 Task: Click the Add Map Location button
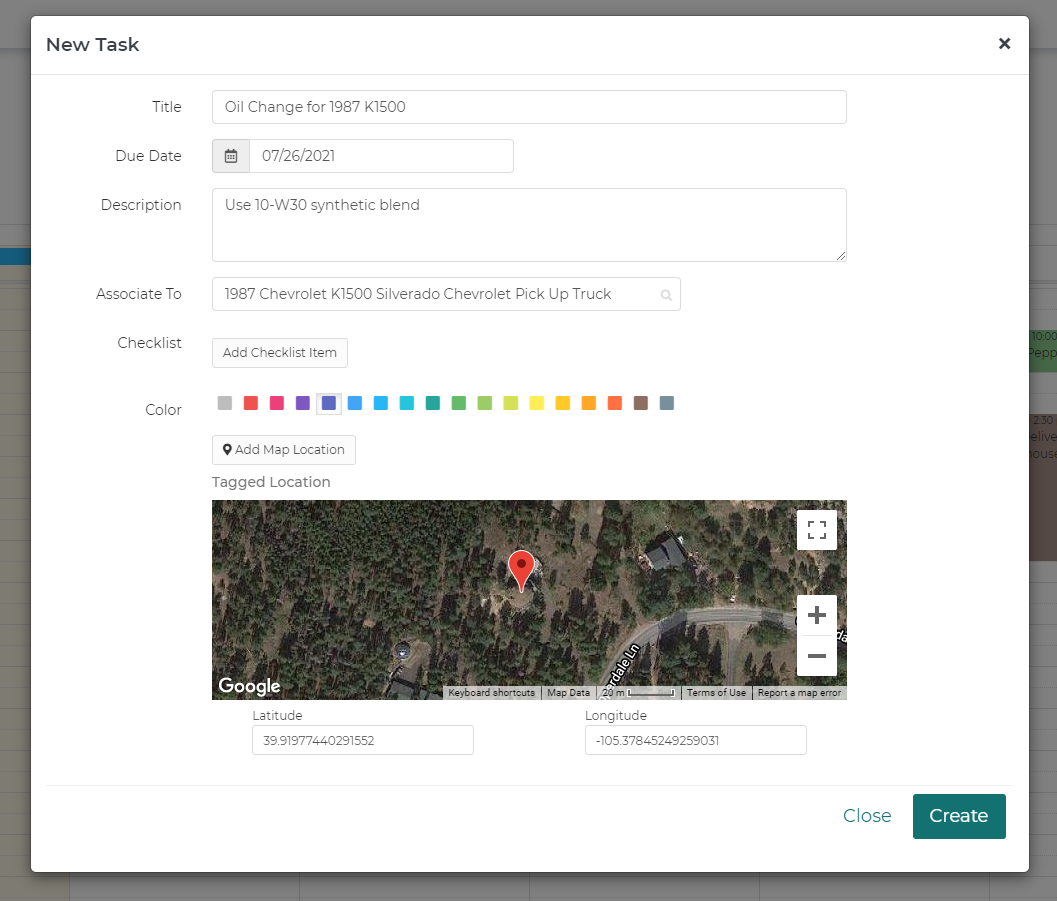(x=284, y=450)
